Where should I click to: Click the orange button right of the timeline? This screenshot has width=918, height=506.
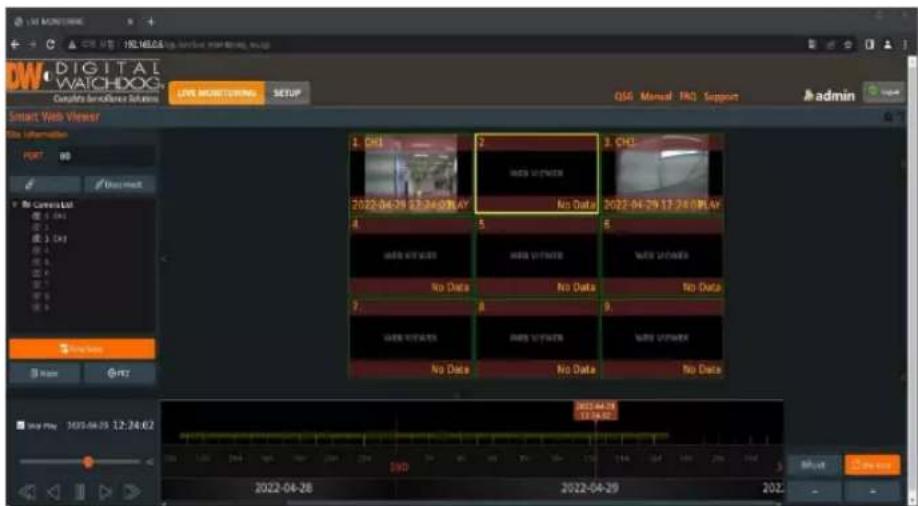[x=872, y=466]
